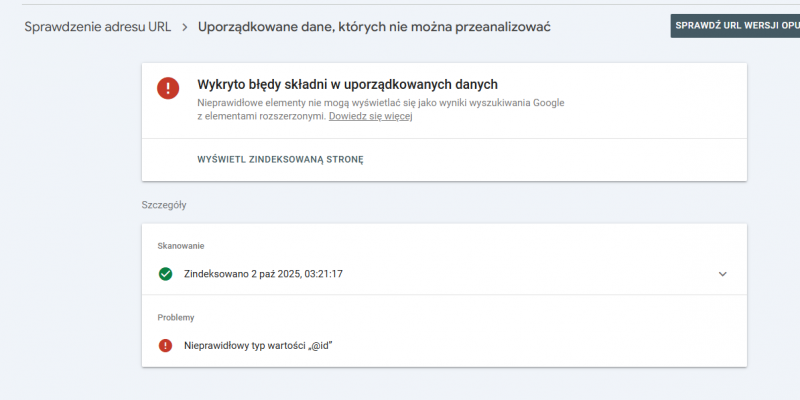Expand the Skanowanie section chevron

coord(723,274)
